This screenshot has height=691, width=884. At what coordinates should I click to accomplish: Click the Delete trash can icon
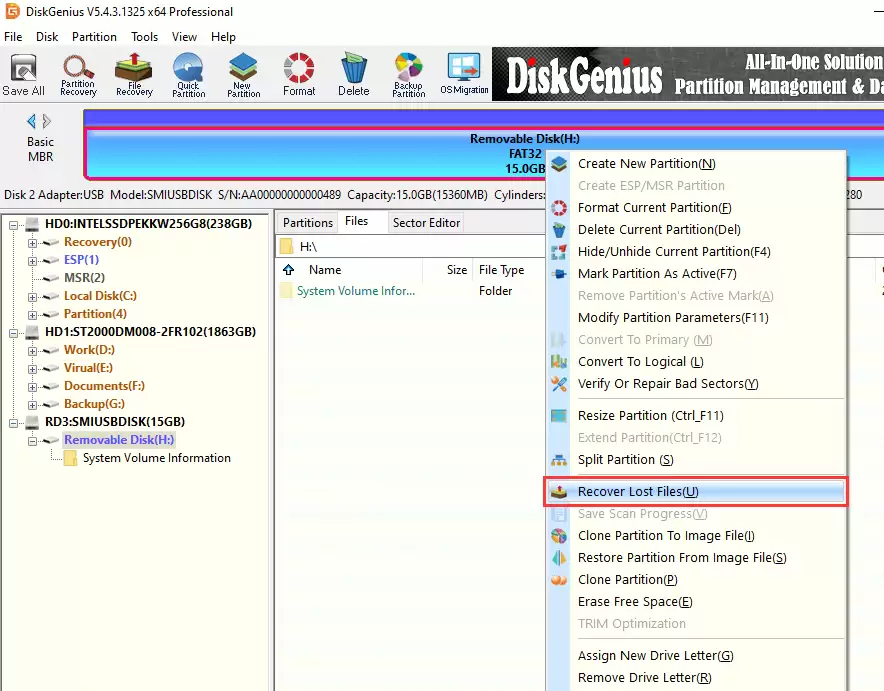pos(353,75)
